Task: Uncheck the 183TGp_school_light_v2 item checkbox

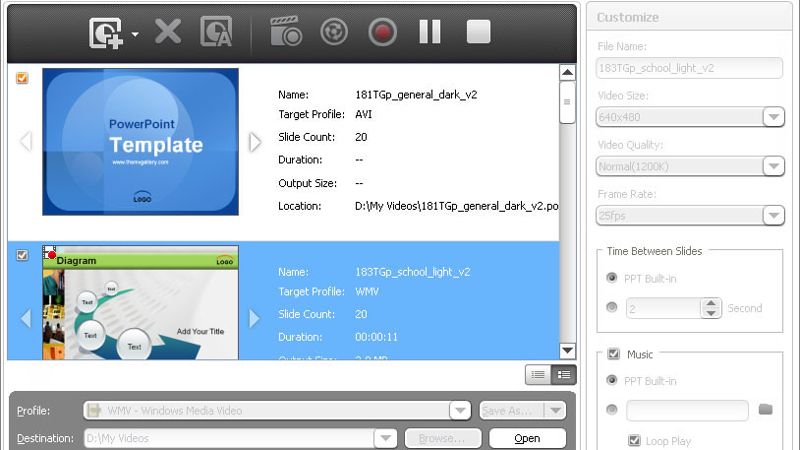Action: 22,255
